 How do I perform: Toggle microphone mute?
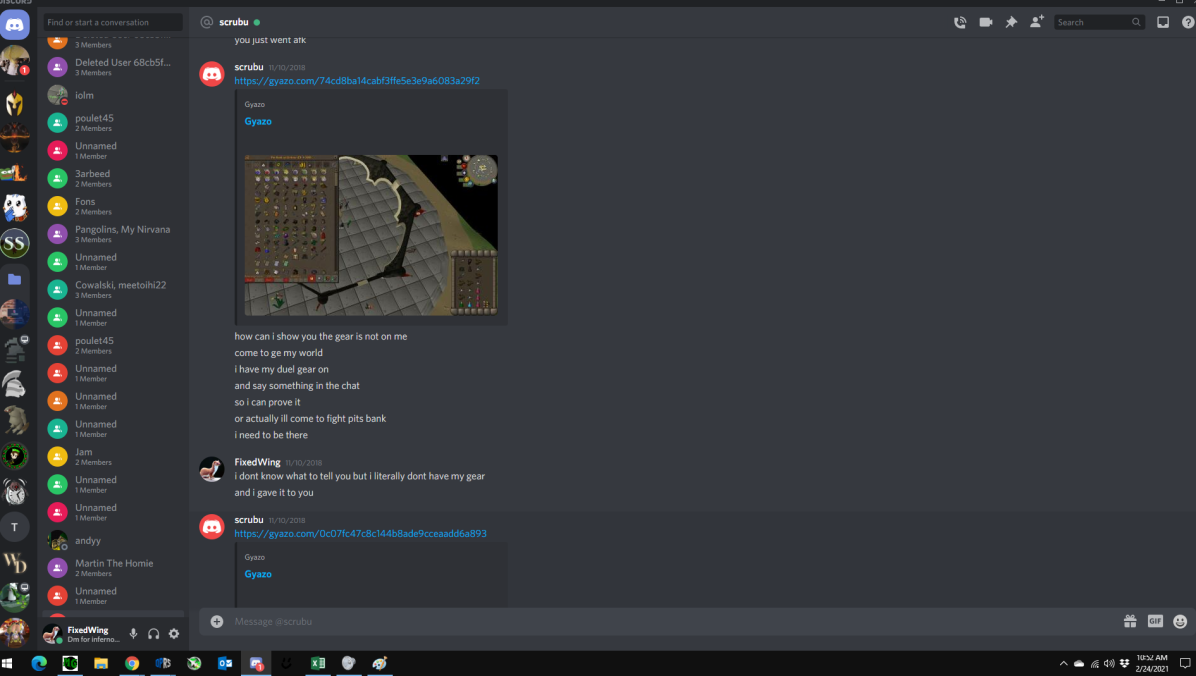coord(133,633)
